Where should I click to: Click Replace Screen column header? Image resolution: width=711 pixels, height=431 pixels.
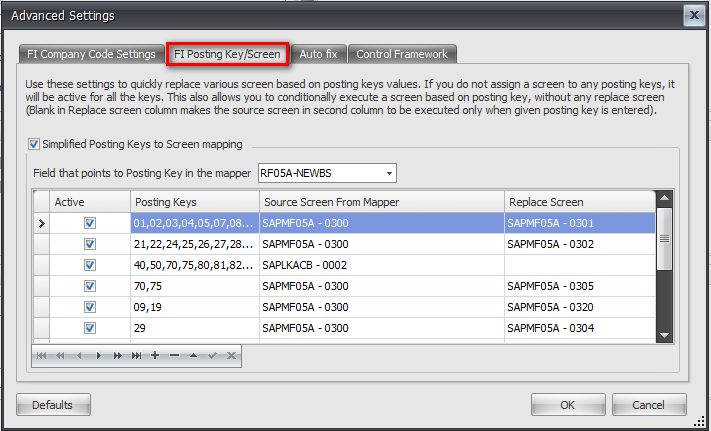pyautogui.click(x=580, y=202)
